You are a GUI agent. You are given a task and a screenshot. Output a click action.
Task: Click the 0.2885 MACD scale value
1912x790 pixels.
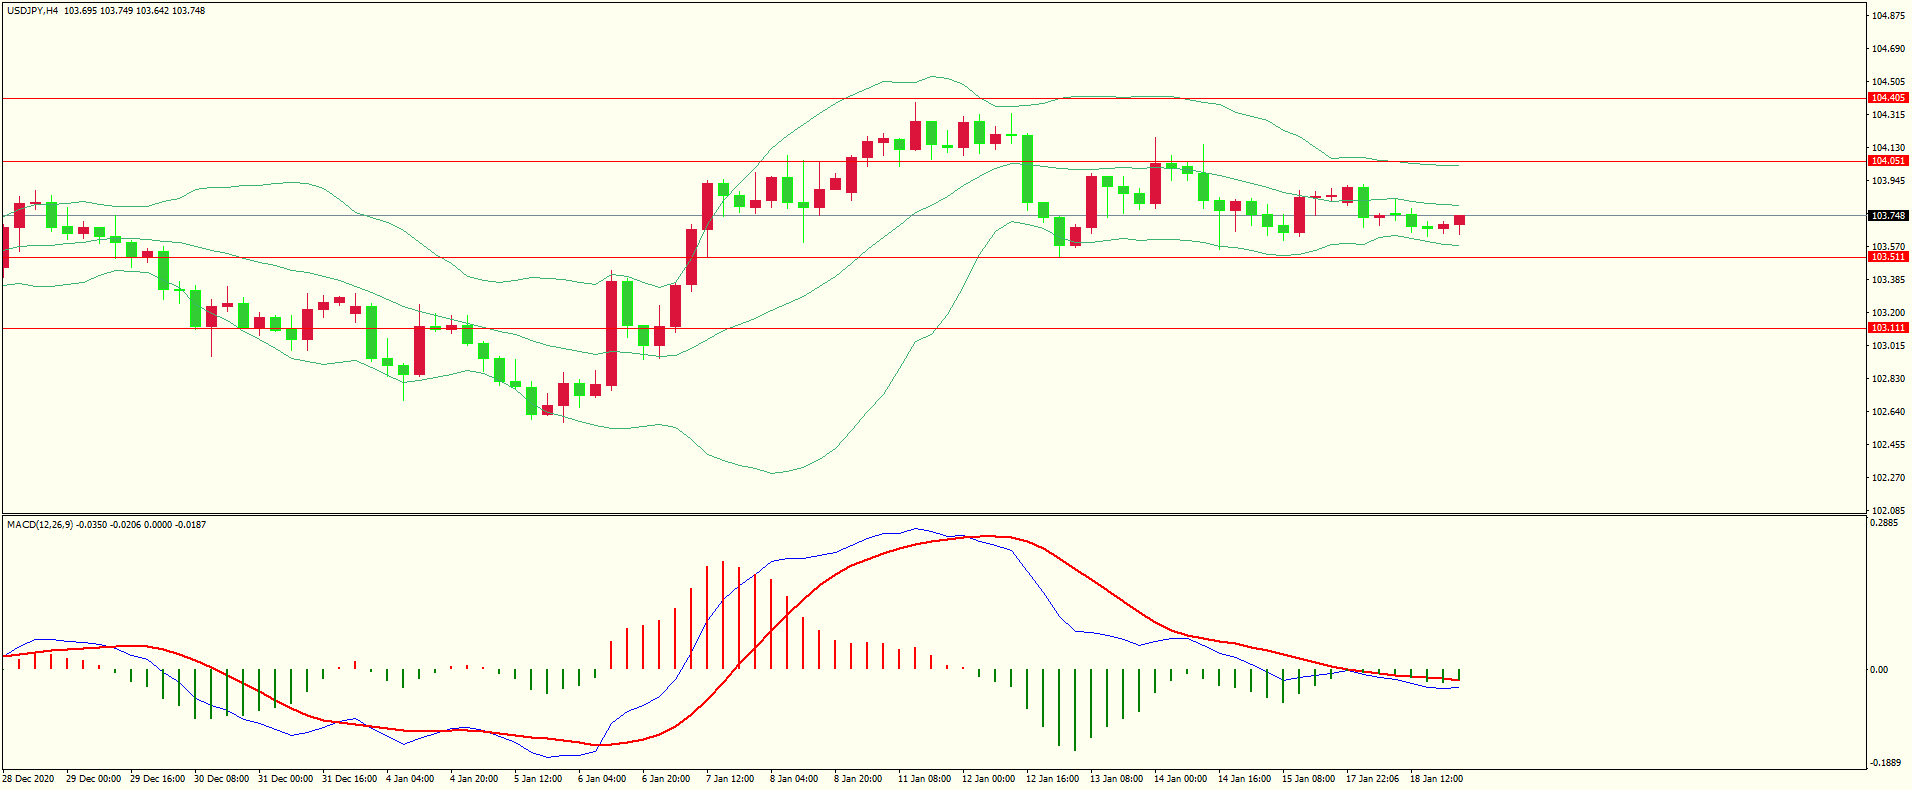(1884, 523)
